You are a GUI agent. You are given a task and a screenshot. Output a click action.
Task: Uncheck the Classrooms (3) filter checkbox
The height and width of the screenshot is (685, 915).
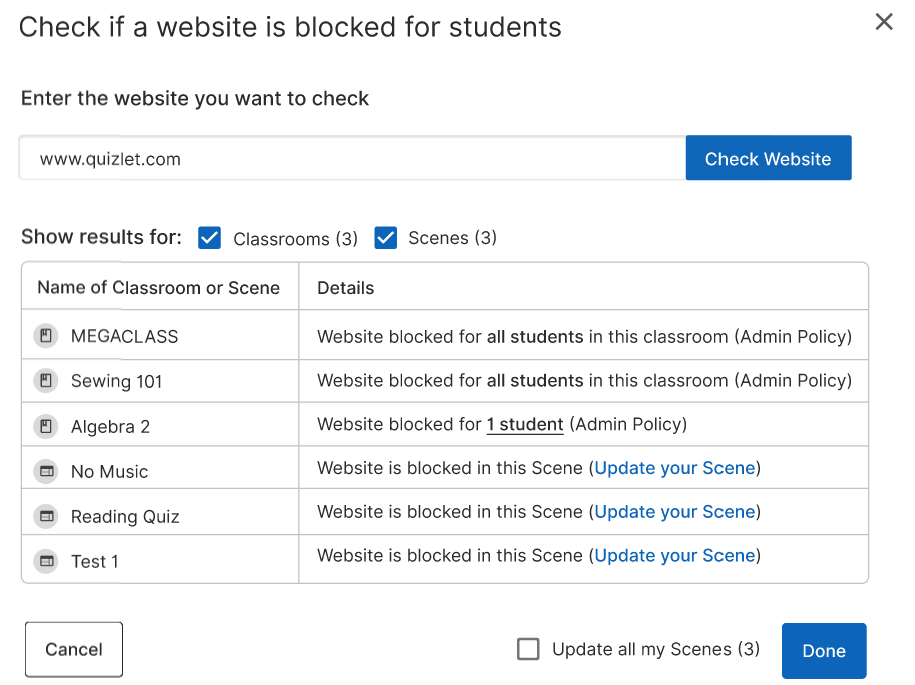(x=209, y=237)
